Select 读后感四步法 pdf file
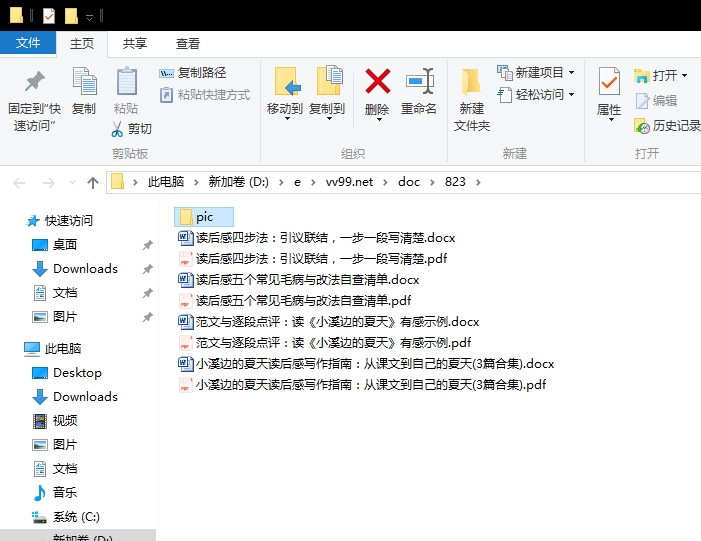This screenshot has width=701, height=541. click(x=312, y=259)
